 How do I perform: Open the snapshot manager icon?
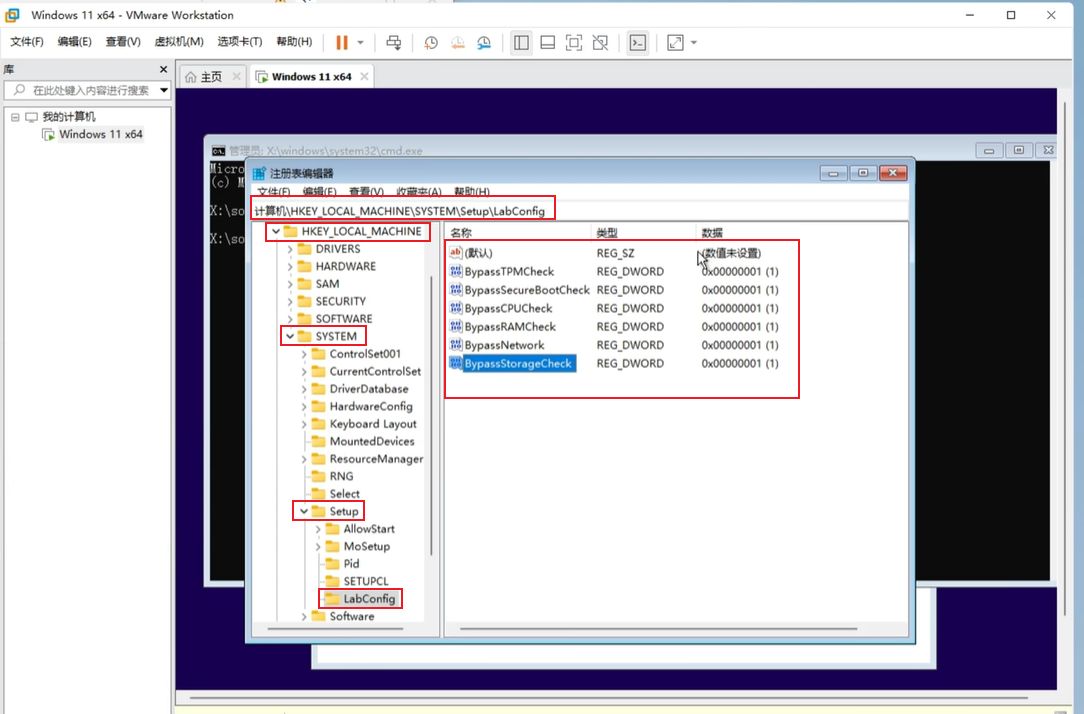click(484, 42)
